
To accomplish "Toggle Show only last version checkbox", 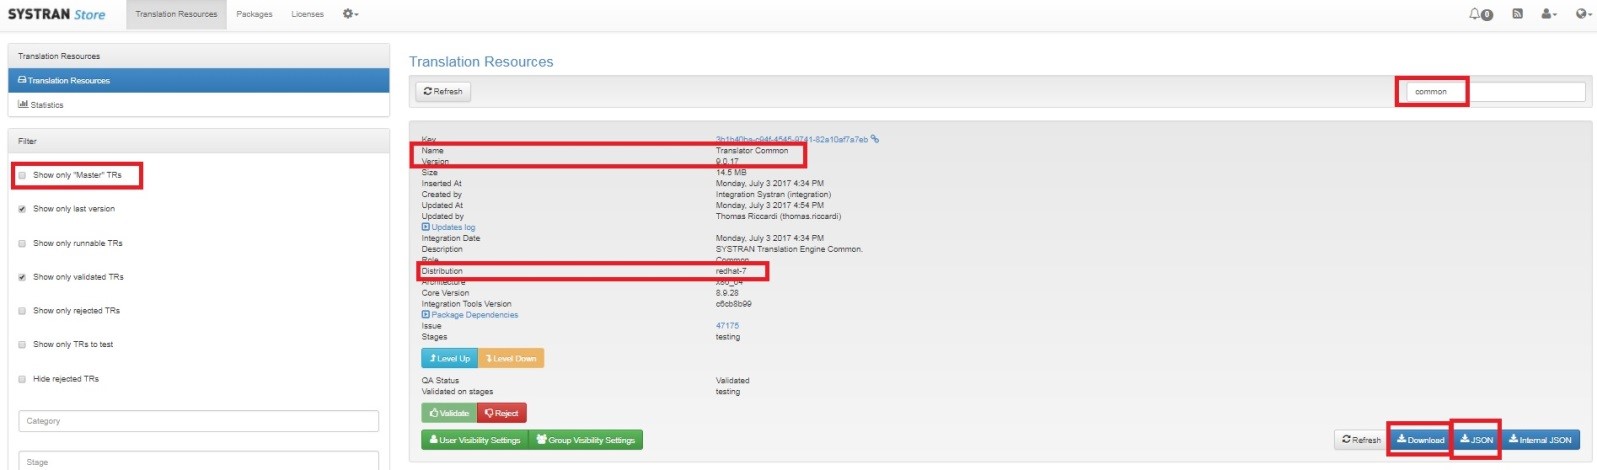I will coord(22,209).
